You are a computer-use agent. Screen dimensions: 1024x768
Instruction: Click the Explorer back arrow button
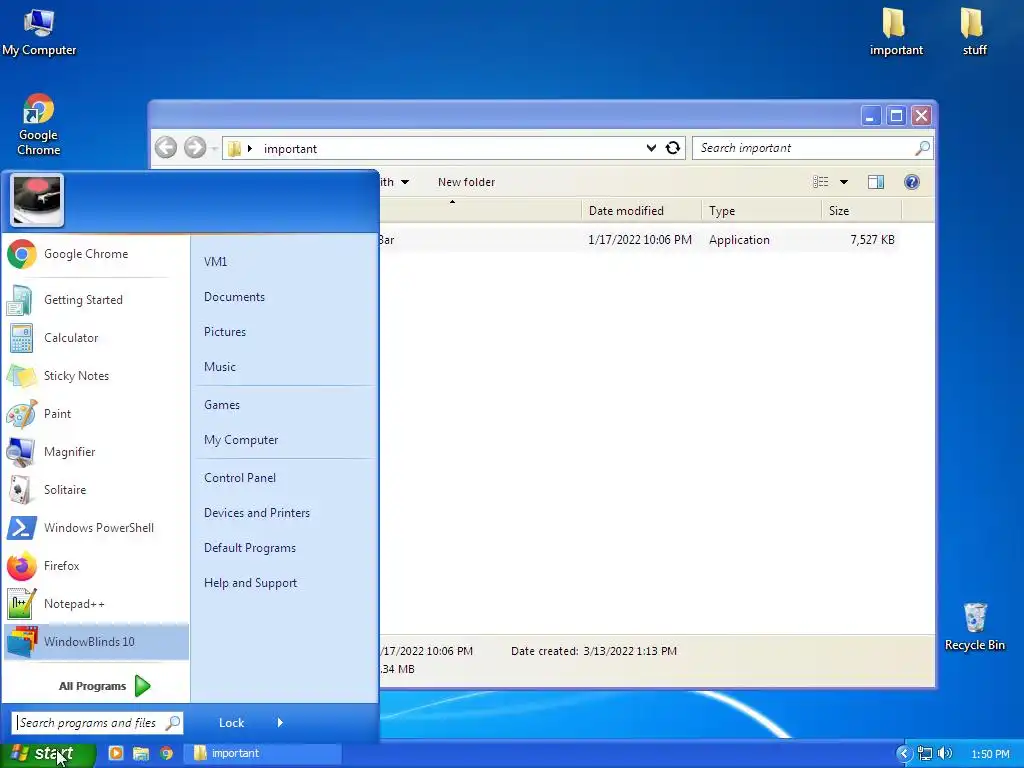tap(166, 148)
